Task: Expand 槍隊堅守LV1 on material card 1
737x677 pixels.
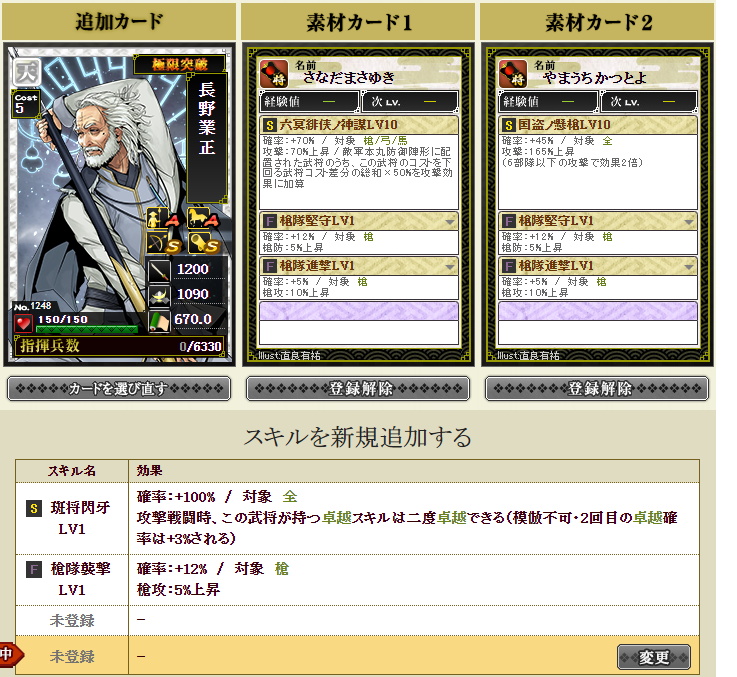Action: (x=450, y=221)
